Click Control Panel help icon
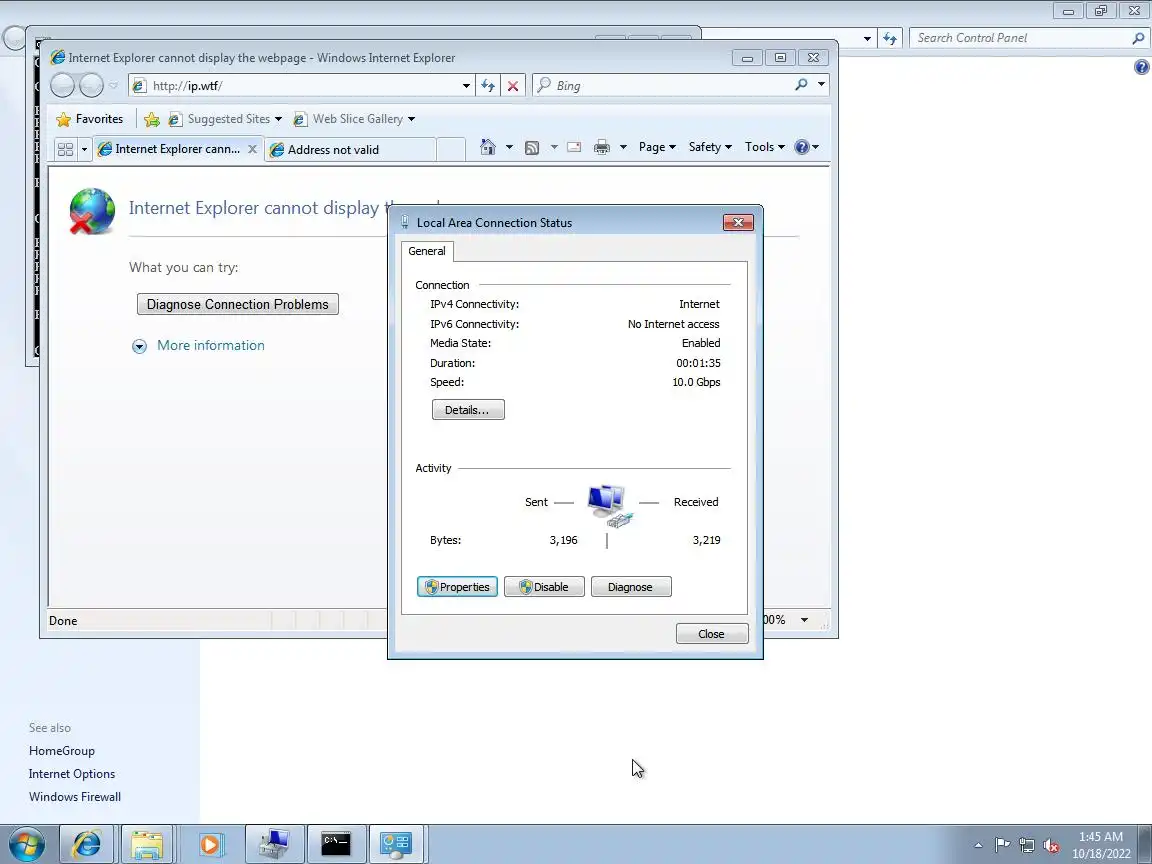The image size is (1152, 864). (1141, 68)
